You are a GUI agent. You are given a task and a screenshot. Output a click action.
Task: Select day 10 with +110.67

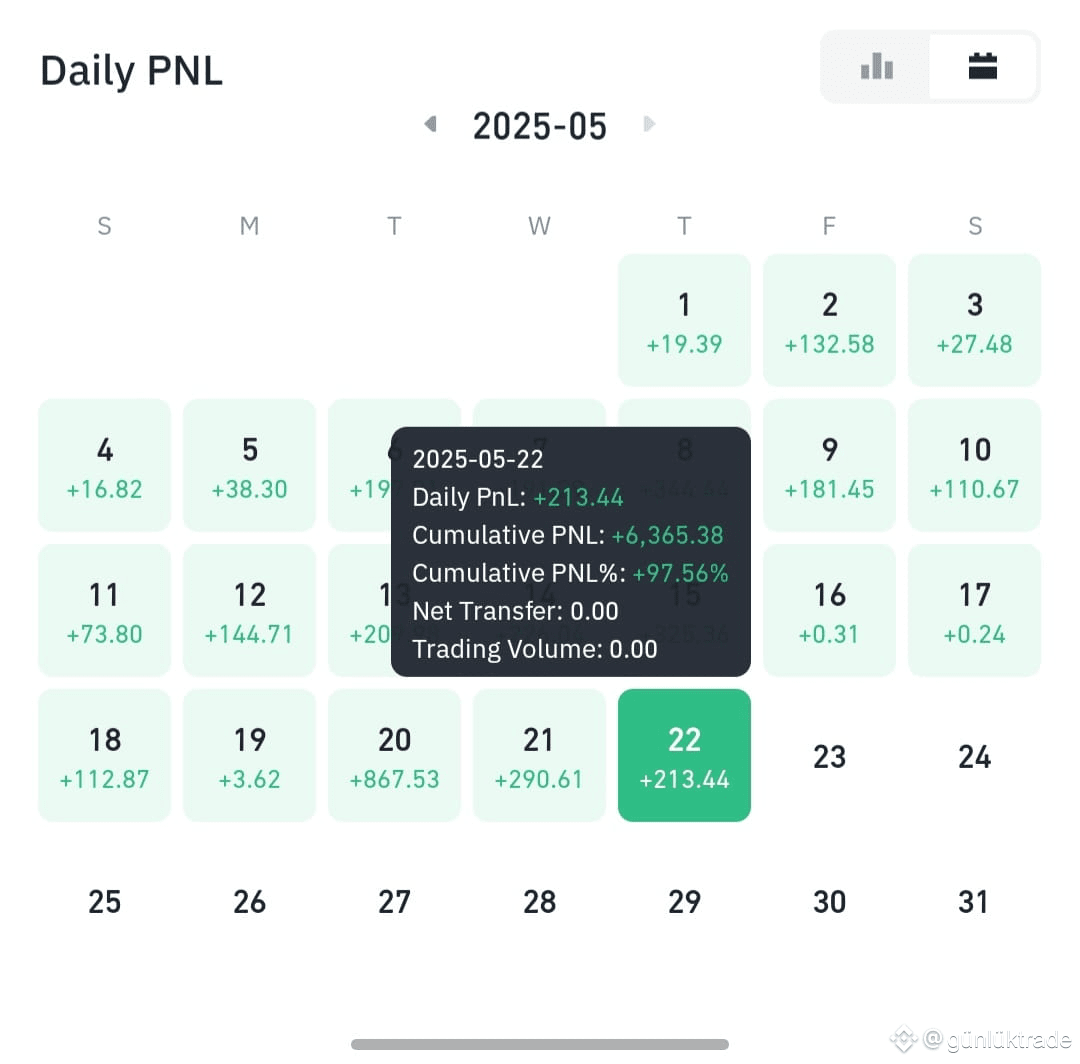975,465
